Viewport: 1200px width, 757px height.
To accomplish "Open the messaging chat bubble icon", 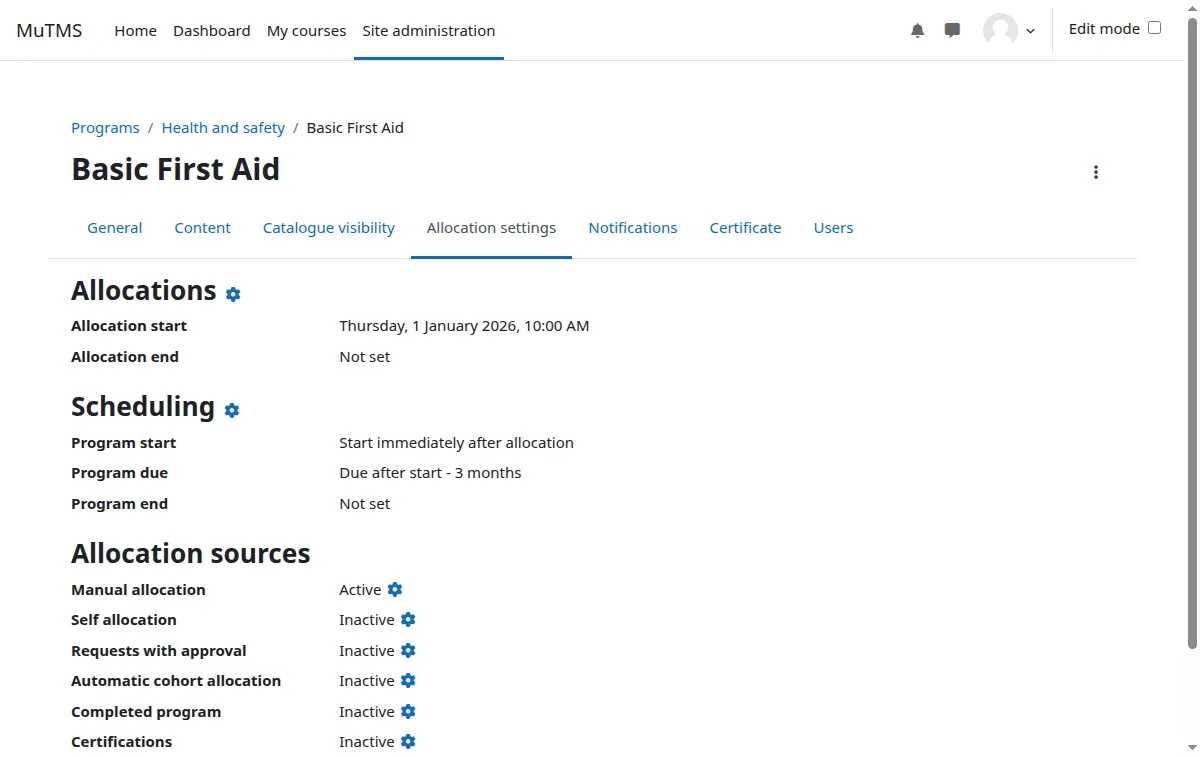I will pos(952,31).
